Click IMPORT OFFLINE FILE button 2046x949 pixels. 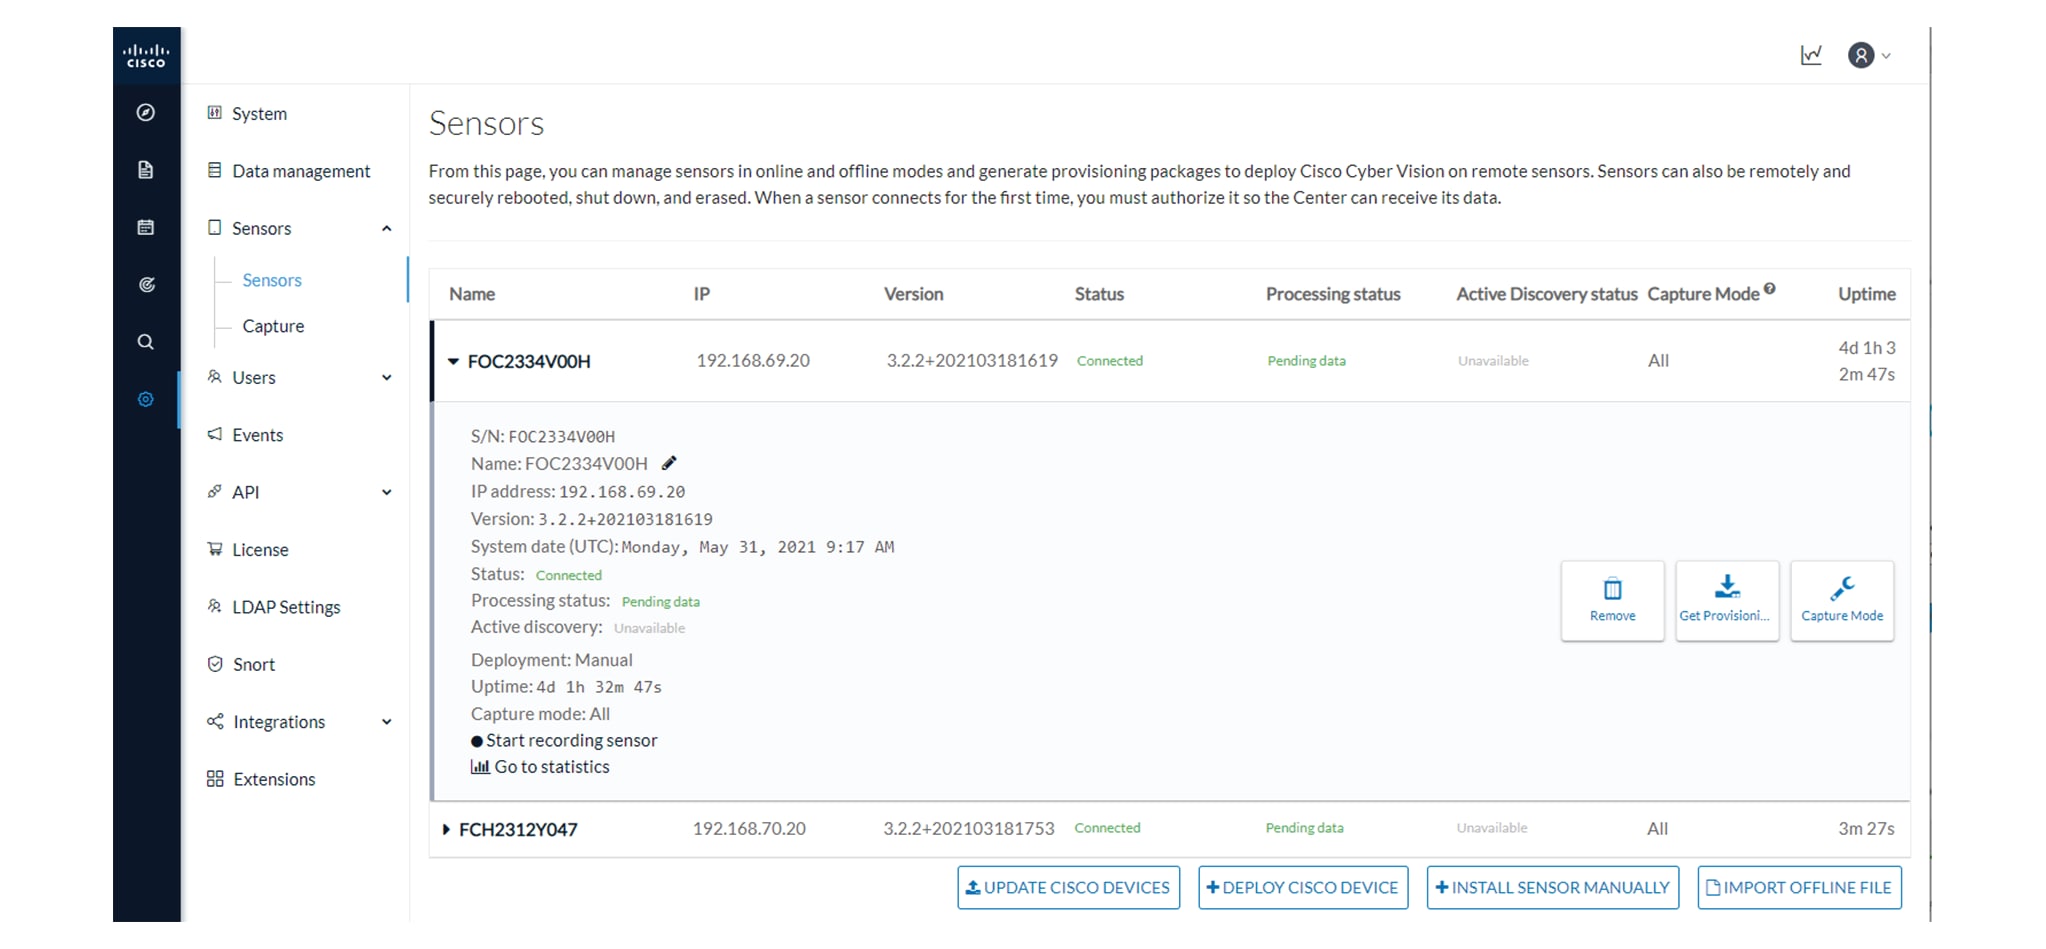[1799, 887]
